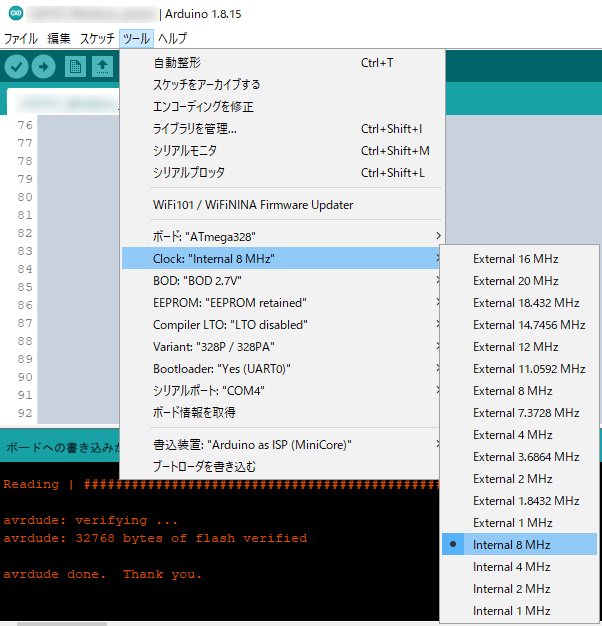Expand Compiler LTO: "LTO disabled" submenu

(x=281, y=325)
